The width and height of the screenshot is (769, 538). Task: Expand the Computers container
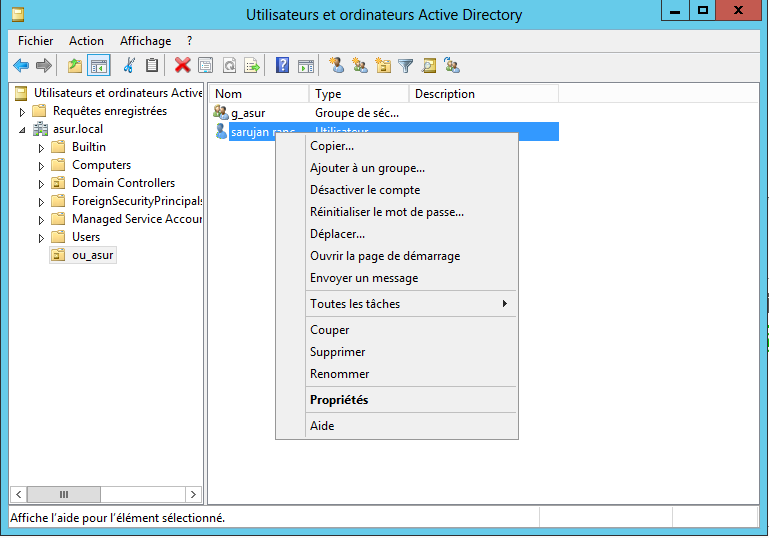tap(41, 166)
